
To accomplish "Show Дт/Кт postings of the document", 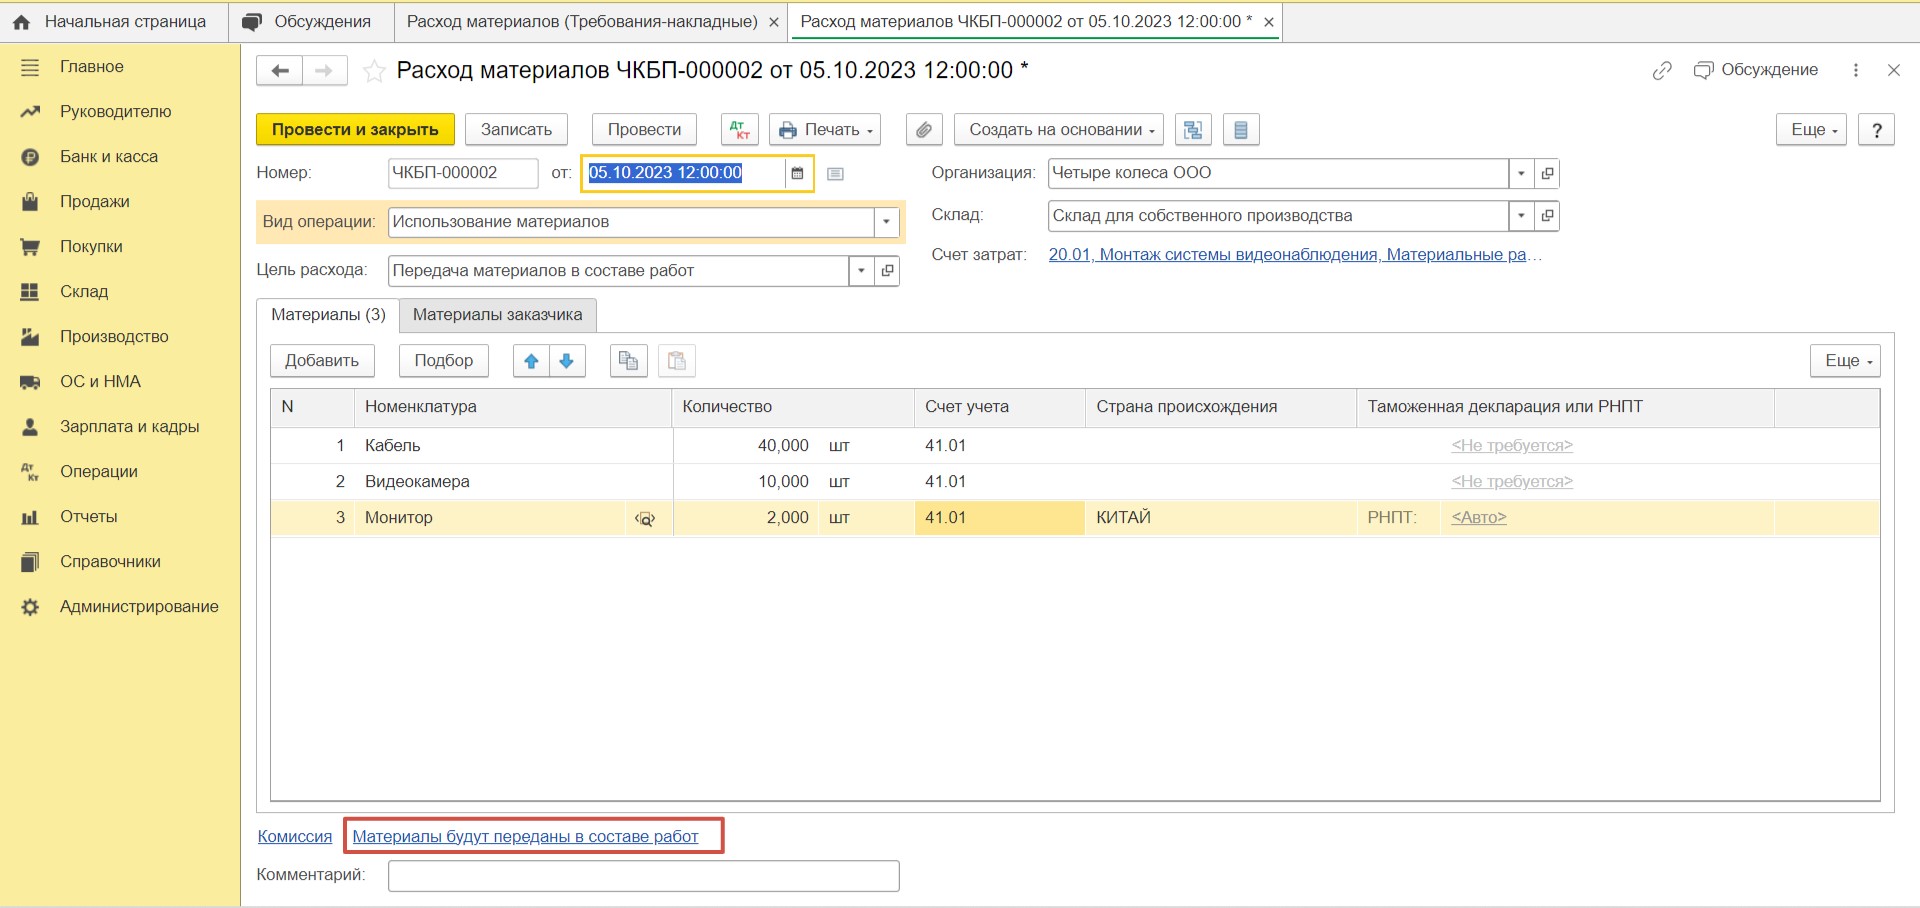I will tap(740, 130).
